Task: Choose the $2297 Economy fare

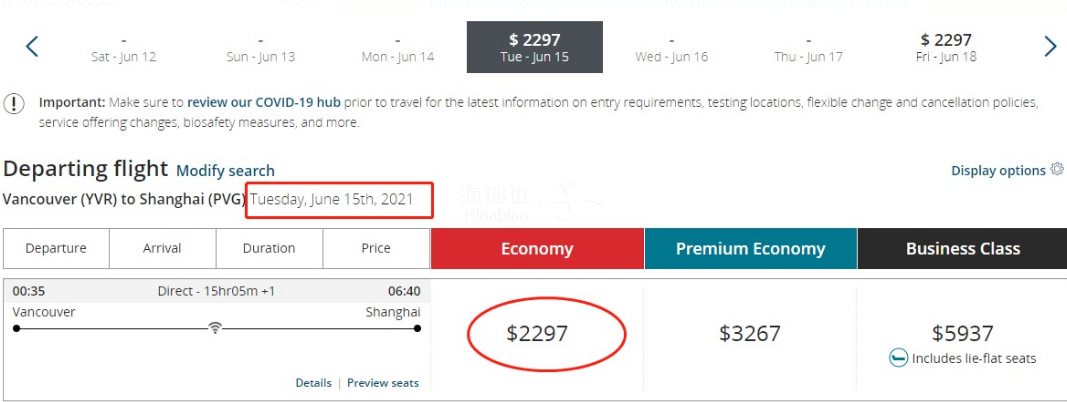Action: (x=537, y=333)
